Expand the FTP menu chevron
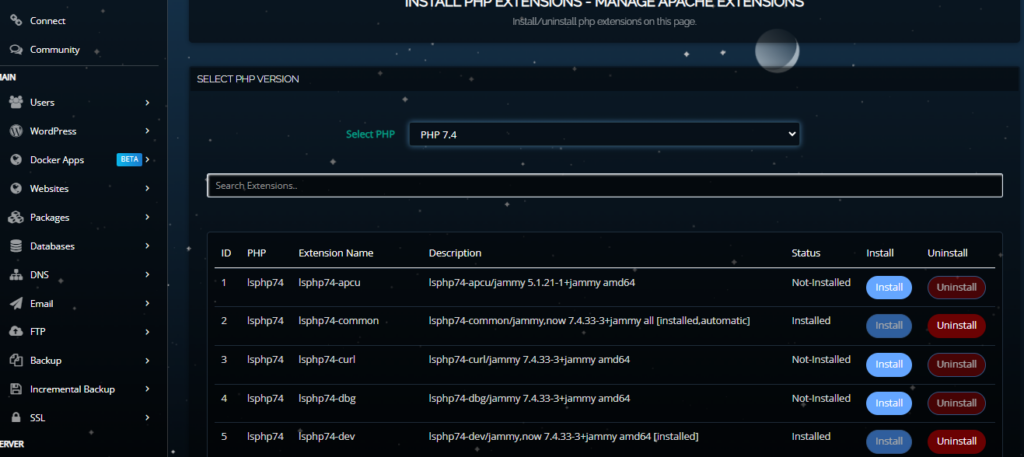 pos(148,332)
